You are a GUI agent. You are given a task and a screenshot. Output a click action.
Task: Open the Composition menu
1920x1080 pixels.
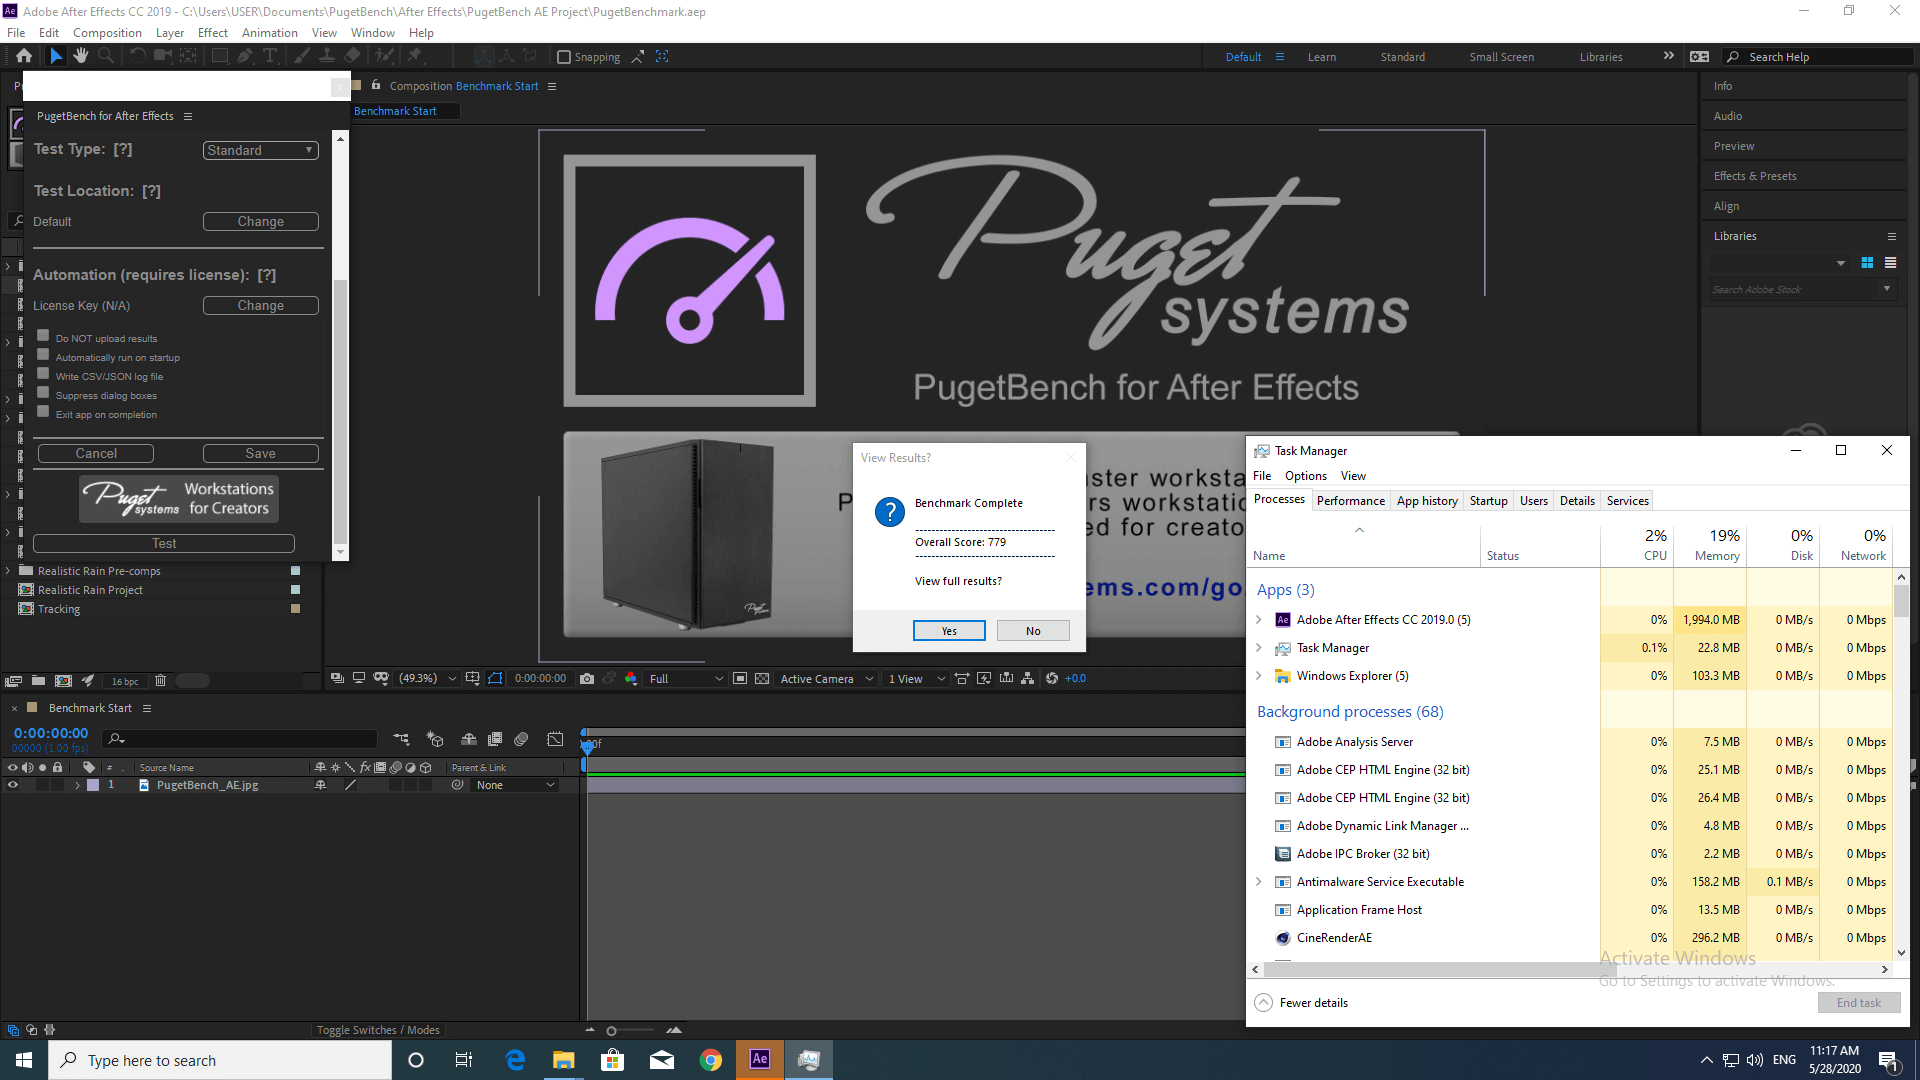[x=107, y=33]
